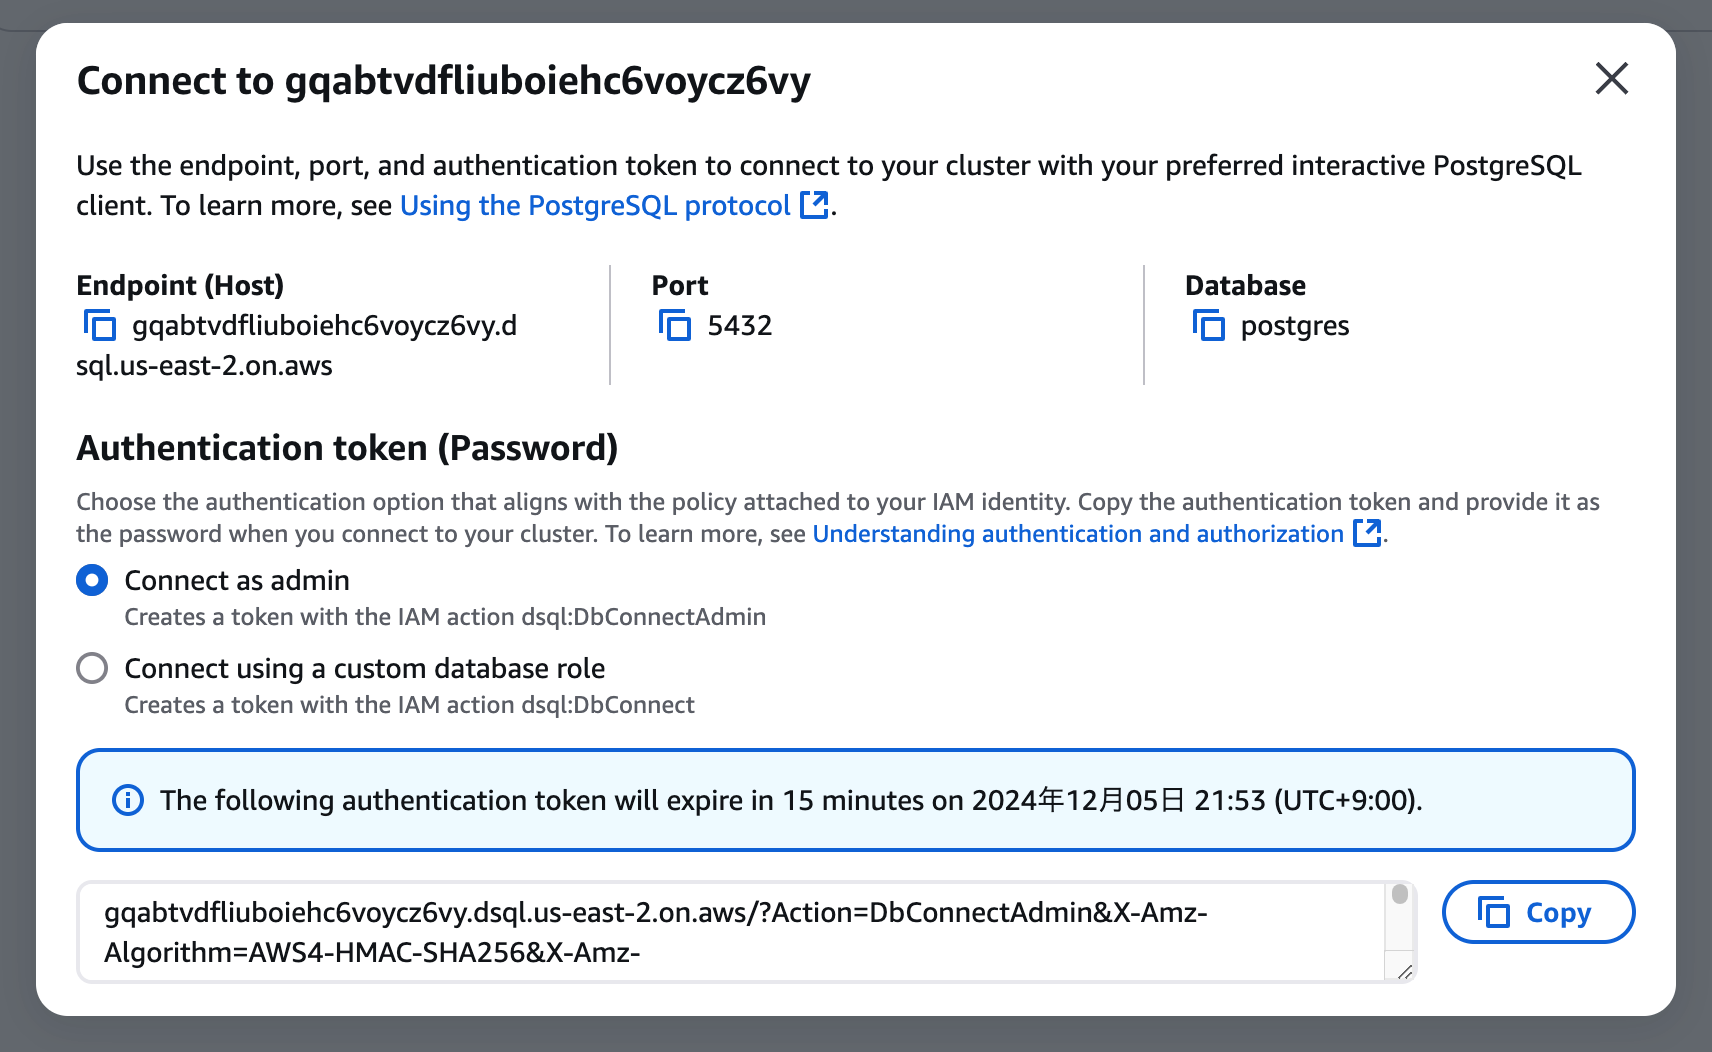Click the resize handle of token box
Viewport: 1712px width, 1052px height.
click(x=1404, y=971)
